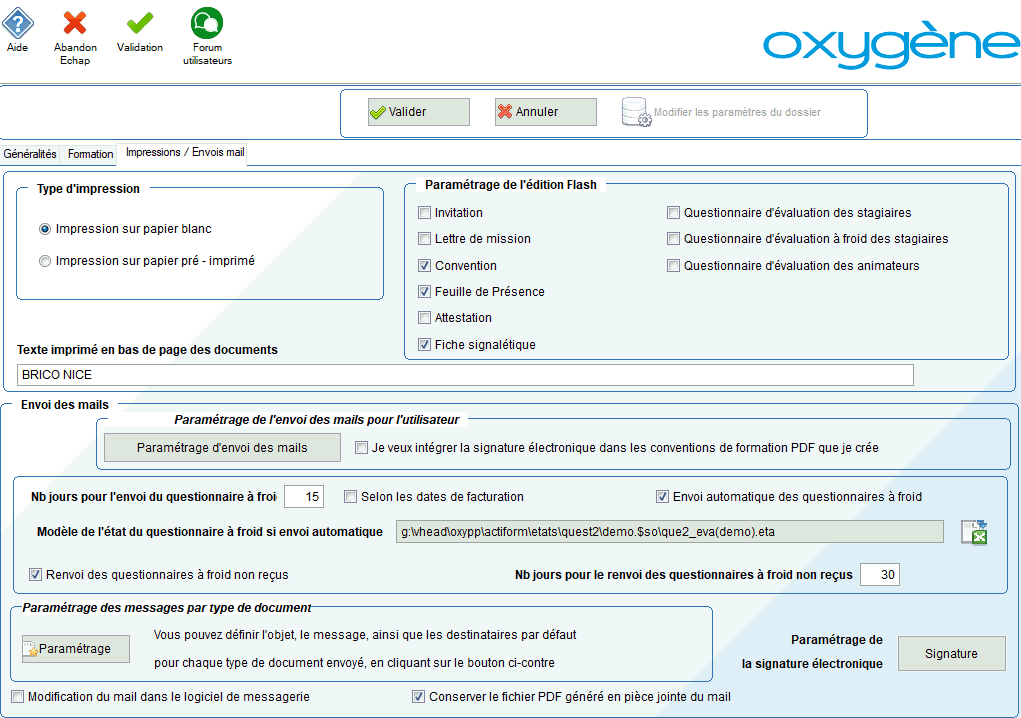1021x718 pixels.
Task: Enable Questionnaire d'évaluation des stagiaires
Action: tap(673, 213)
